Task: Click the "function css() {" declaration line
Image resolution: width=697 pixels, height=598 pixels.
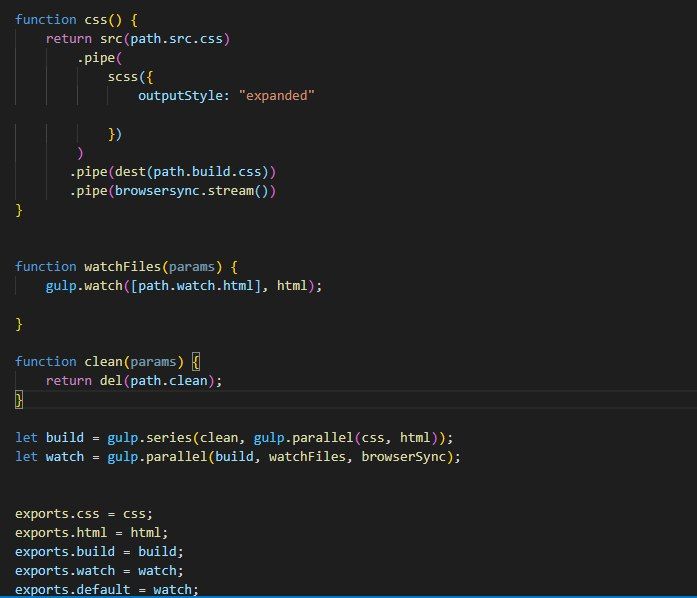Action: point(76,20)
